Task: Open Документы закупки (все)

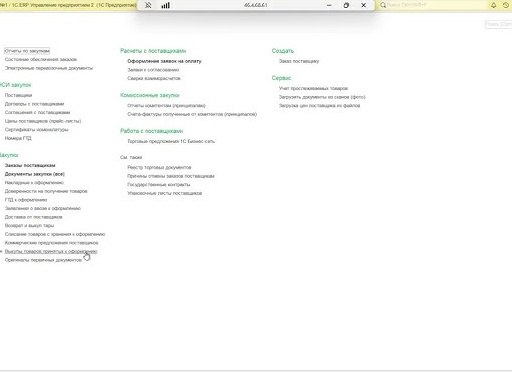Action: coord(35,174)
